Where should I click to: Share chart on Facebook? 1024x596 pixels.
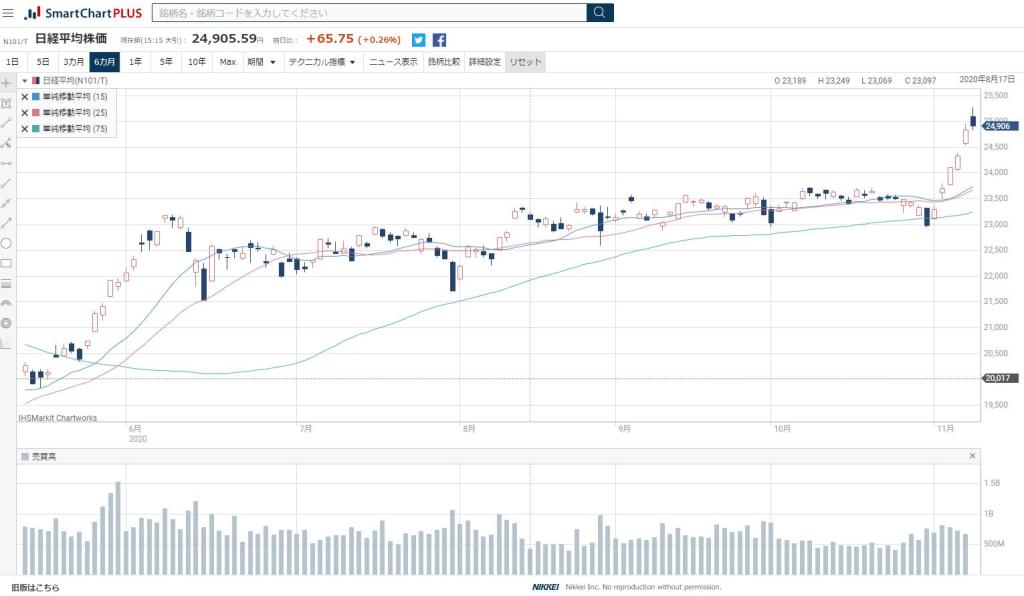[439, 40]
